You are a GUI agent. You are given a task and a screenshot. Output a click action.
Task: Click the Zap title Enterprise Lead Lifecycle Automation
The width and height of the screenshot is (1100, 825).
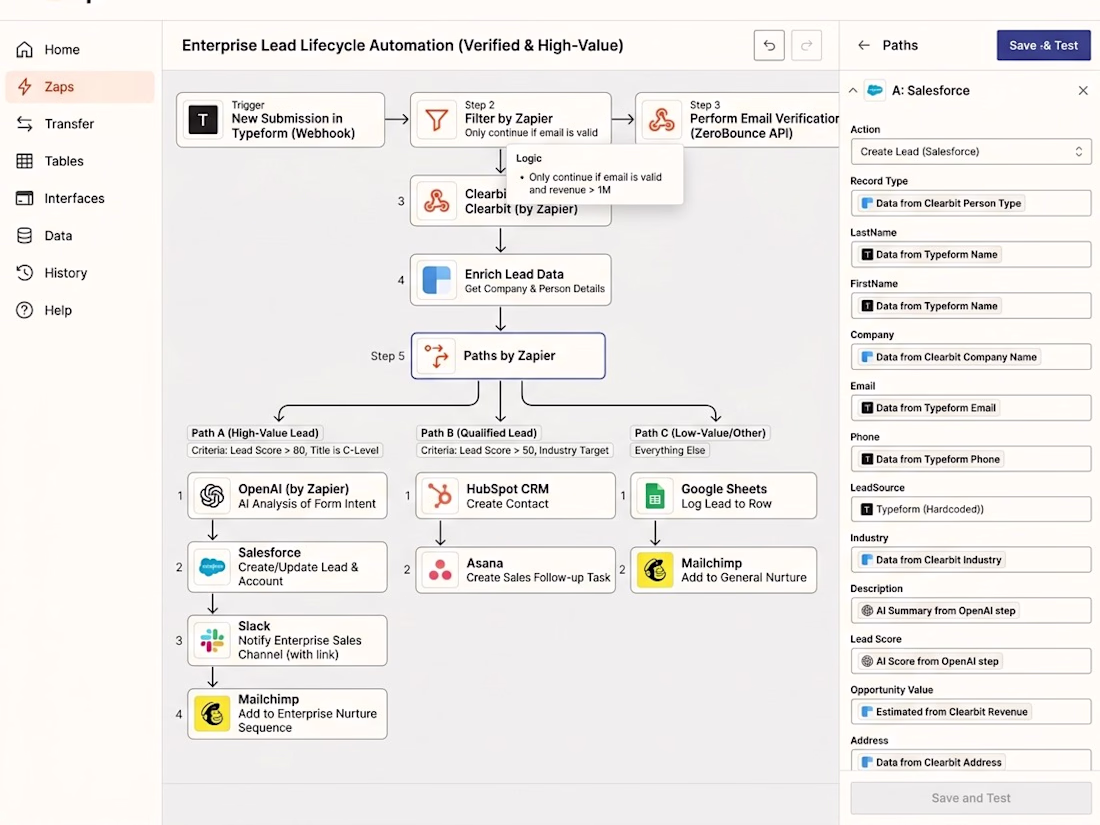click(x=402, y=46)
